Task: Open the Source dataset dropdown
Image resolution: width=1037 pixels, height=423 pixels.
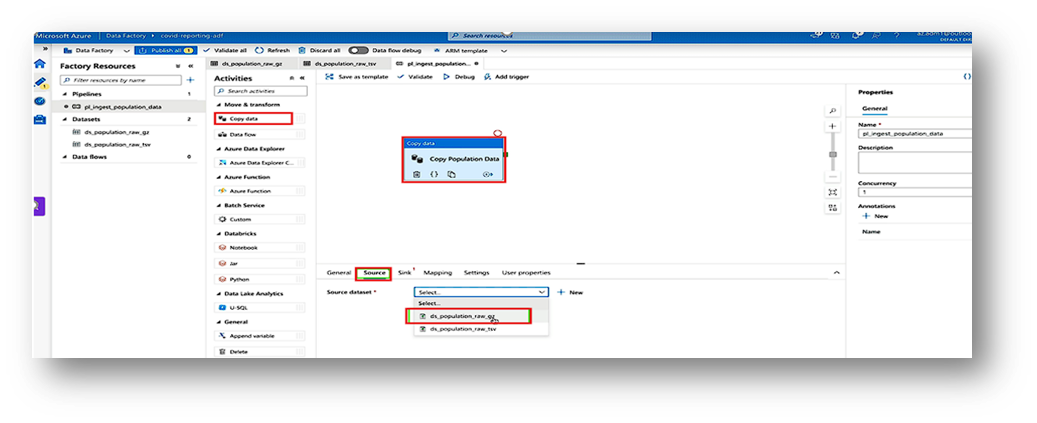Action: click(481, 292)
